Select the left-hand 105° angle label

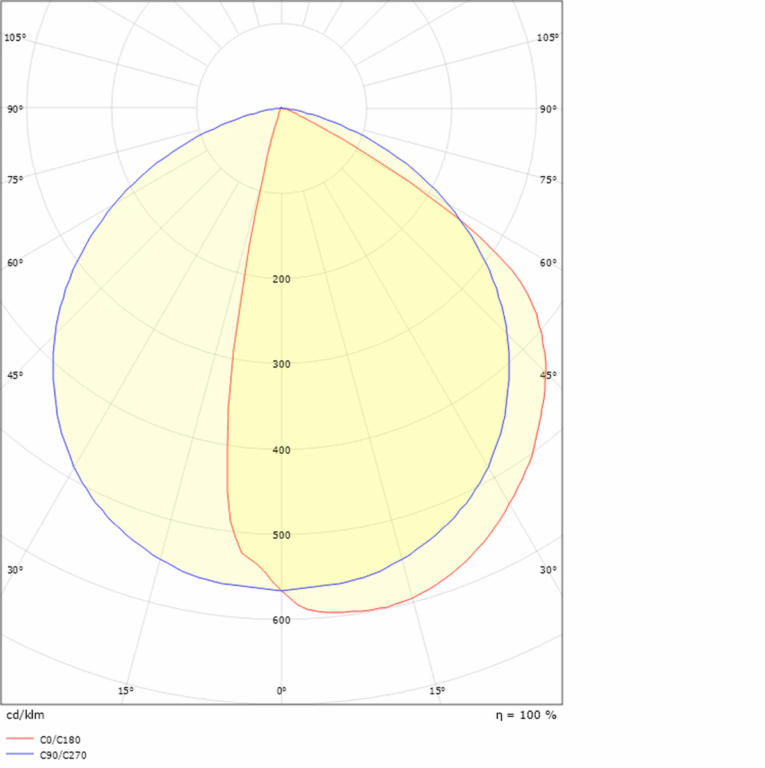[15, 38]
